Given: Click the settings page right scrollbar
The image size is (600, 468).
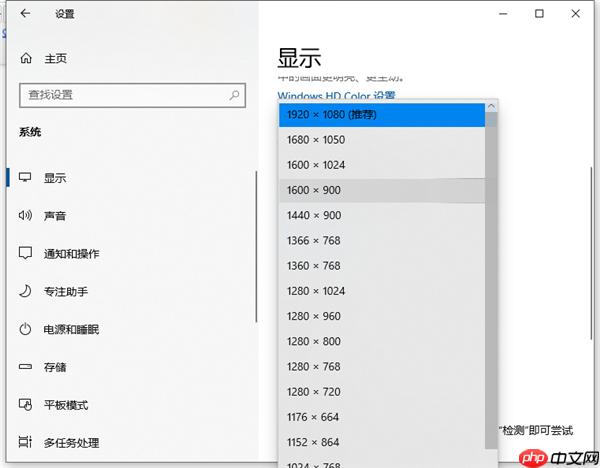Looking at the screenshot, I should click(592, 253).
